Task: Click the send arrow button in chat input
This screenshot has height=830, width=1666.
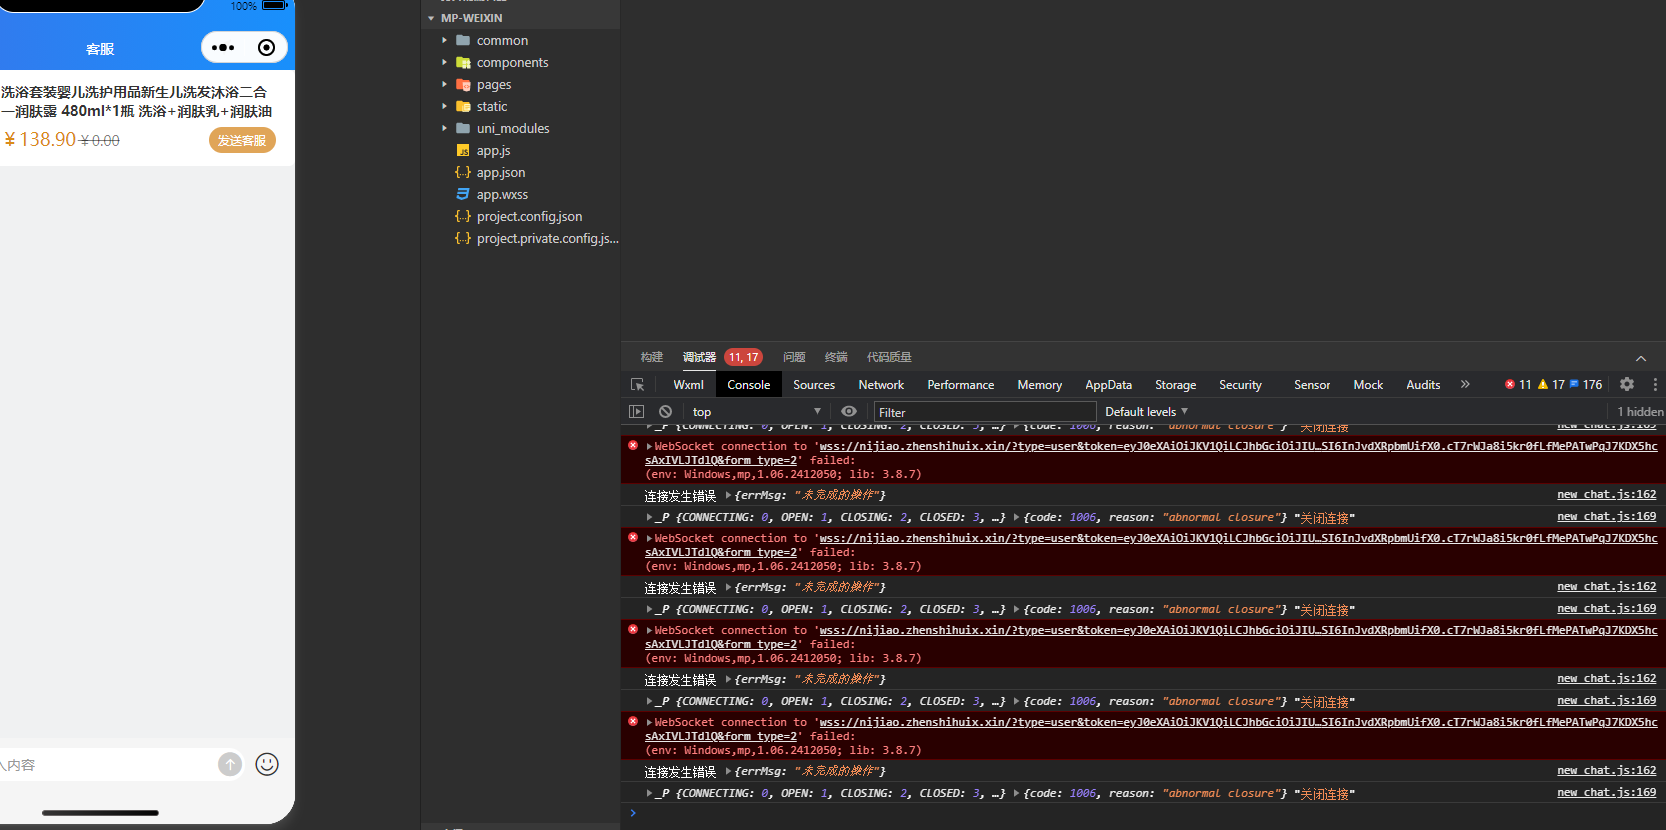Action: point(230,764)
